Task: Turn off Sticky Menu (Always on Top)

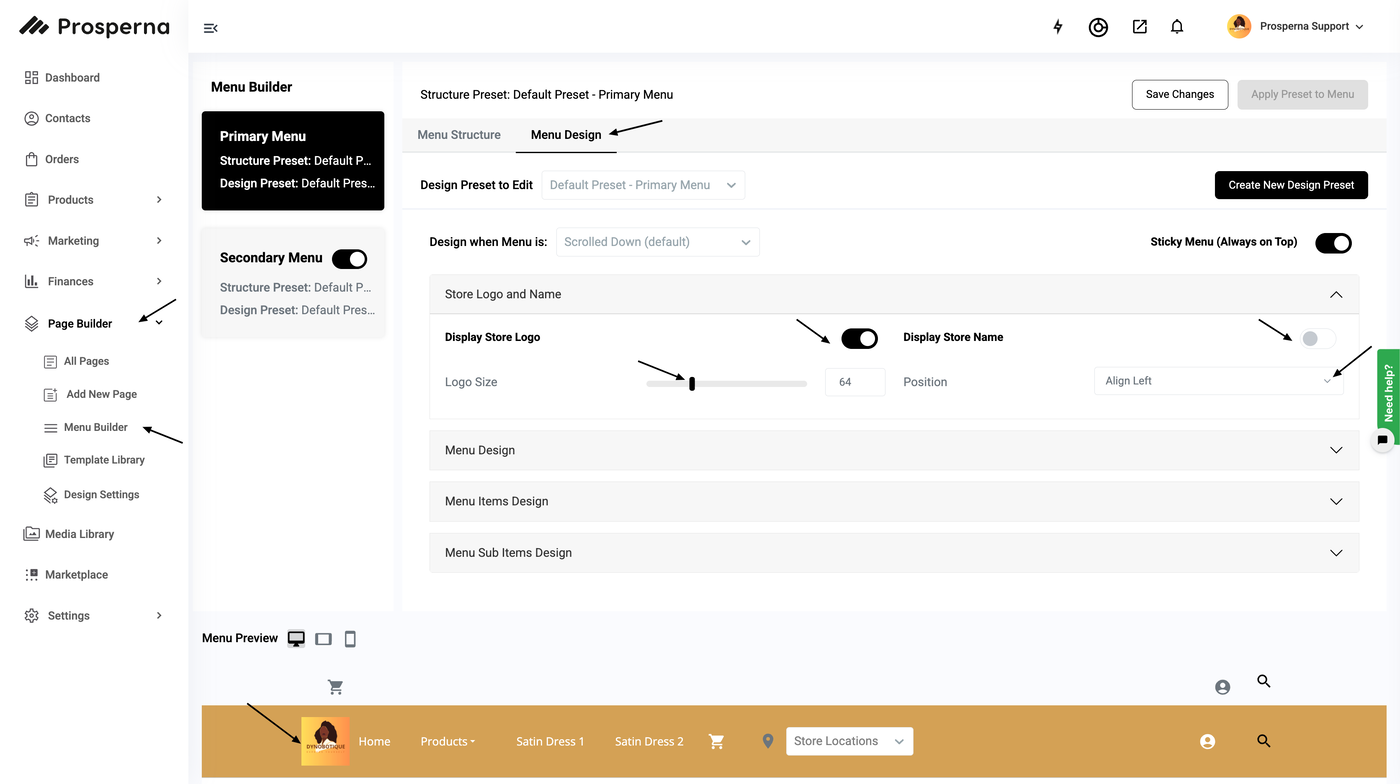Action: (1333, 243)
